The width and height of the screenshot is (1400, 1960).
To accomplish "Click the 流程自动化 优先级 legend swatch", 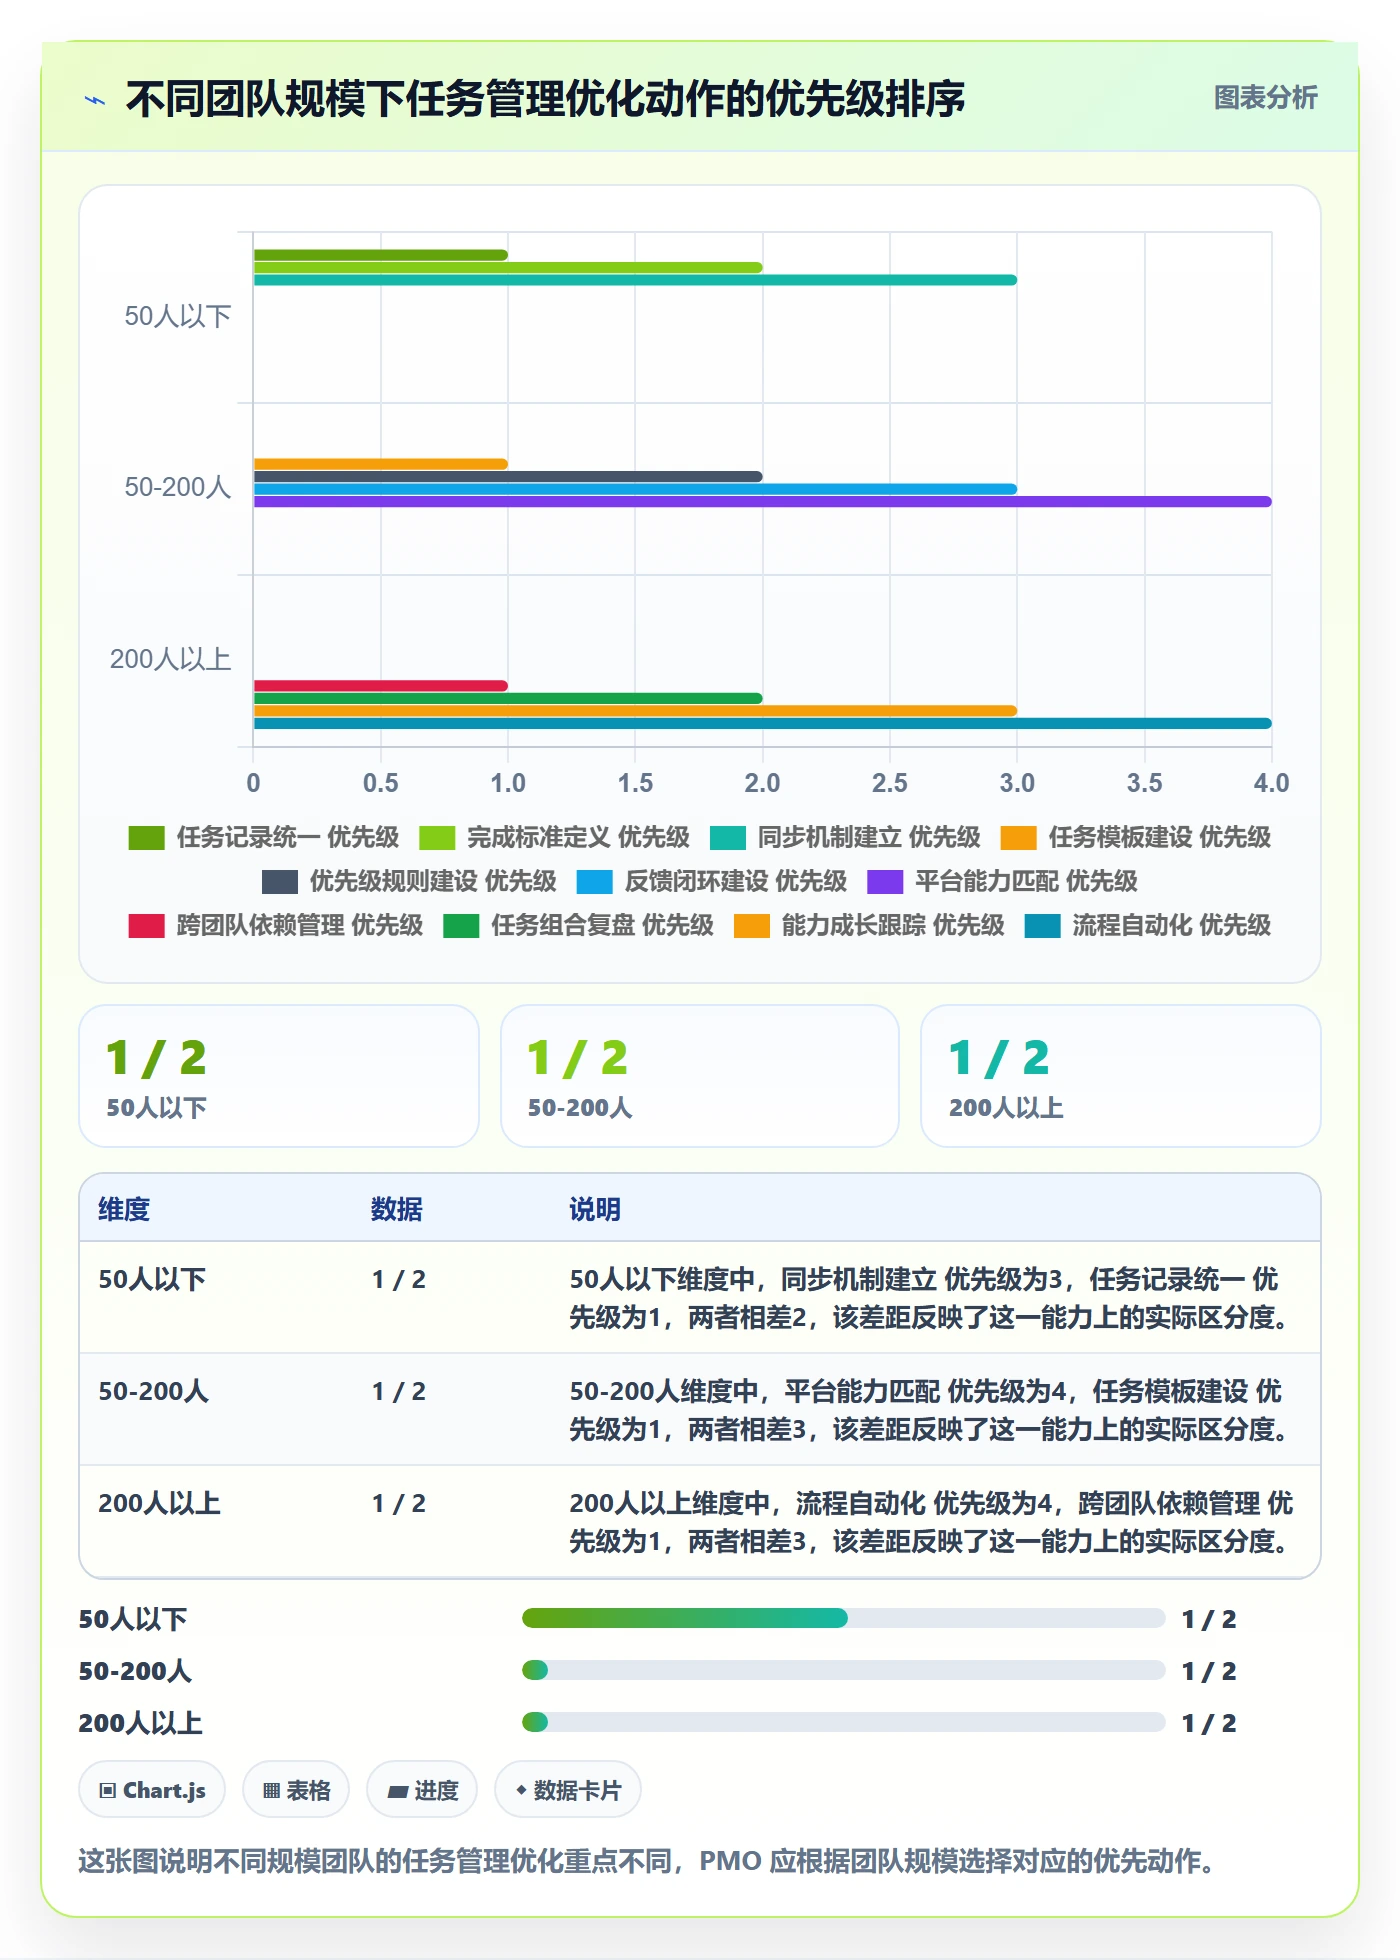I will (1042, 926).
